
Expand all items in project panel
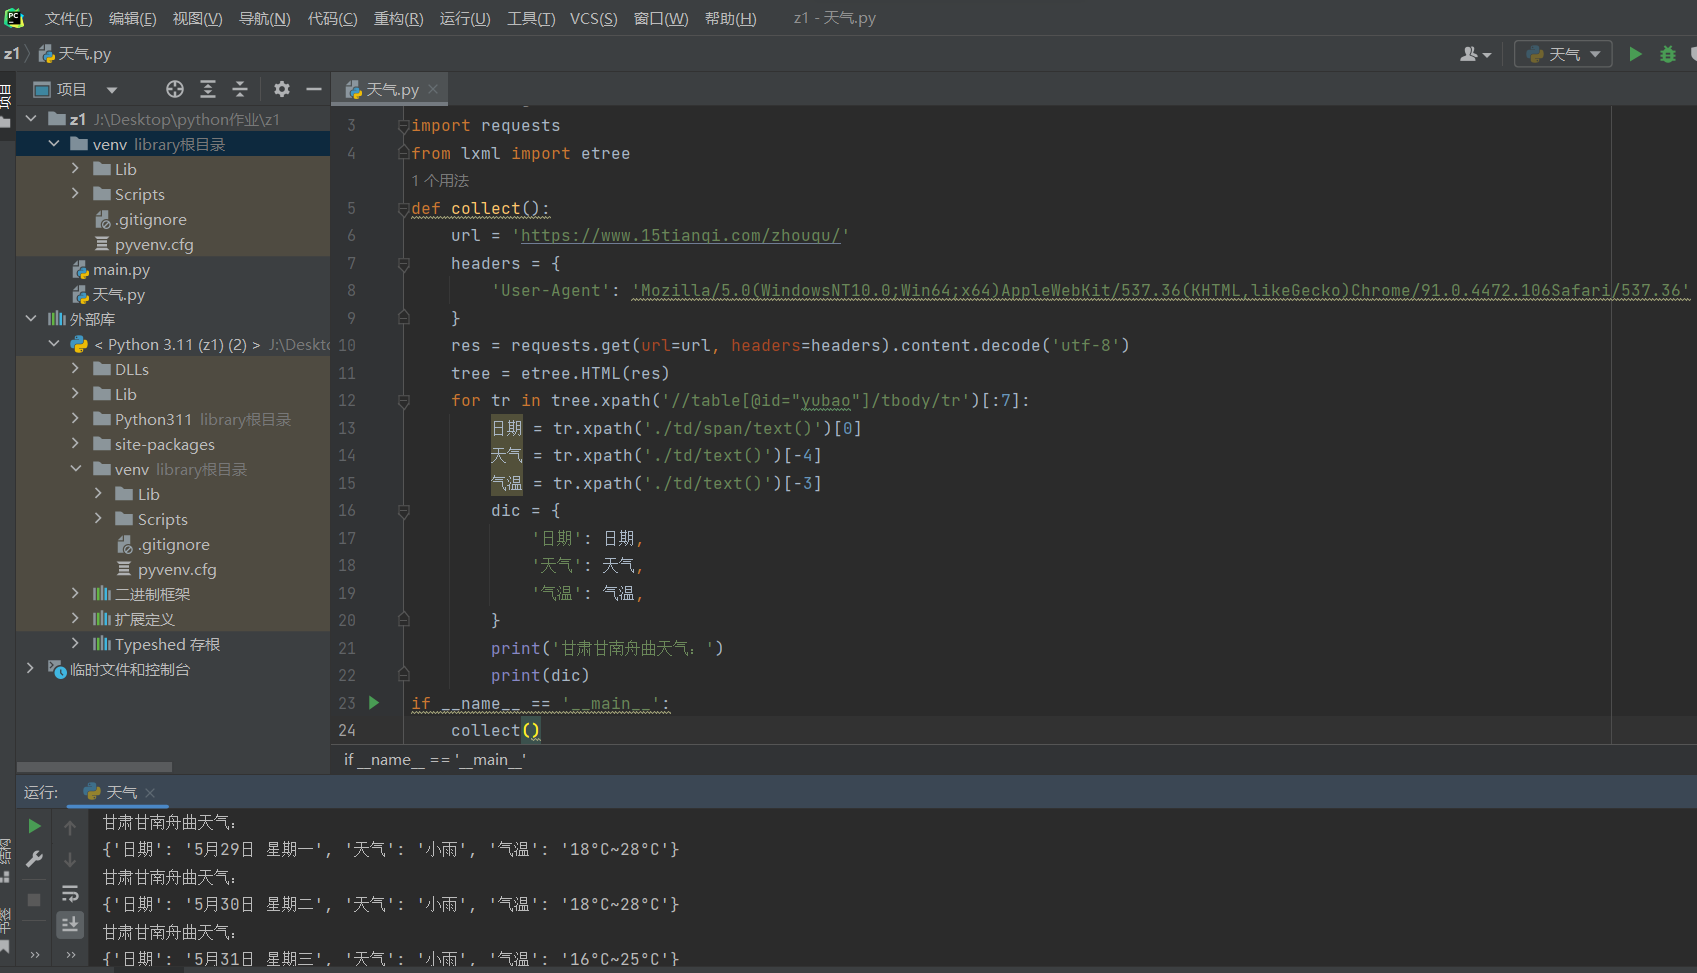coord(208,89)
